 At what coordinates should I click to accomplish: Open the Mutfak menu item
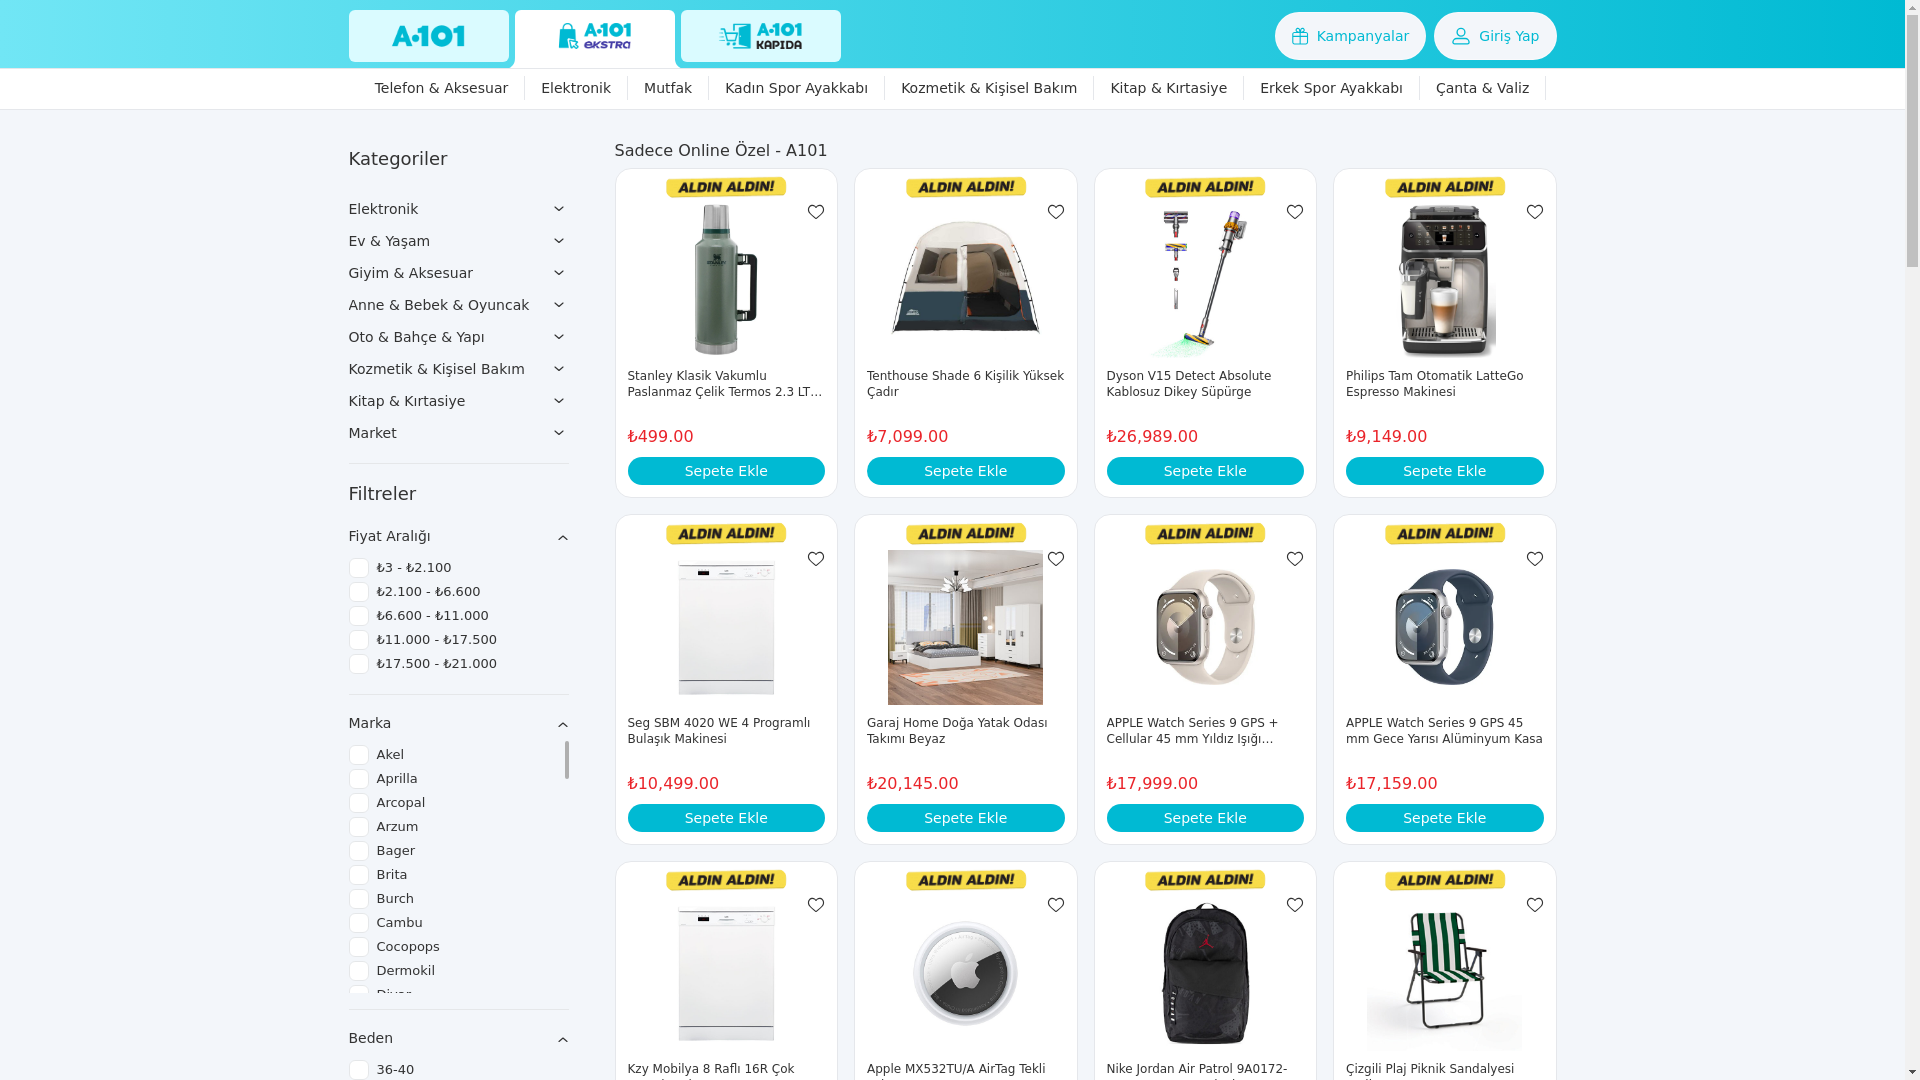668,88
